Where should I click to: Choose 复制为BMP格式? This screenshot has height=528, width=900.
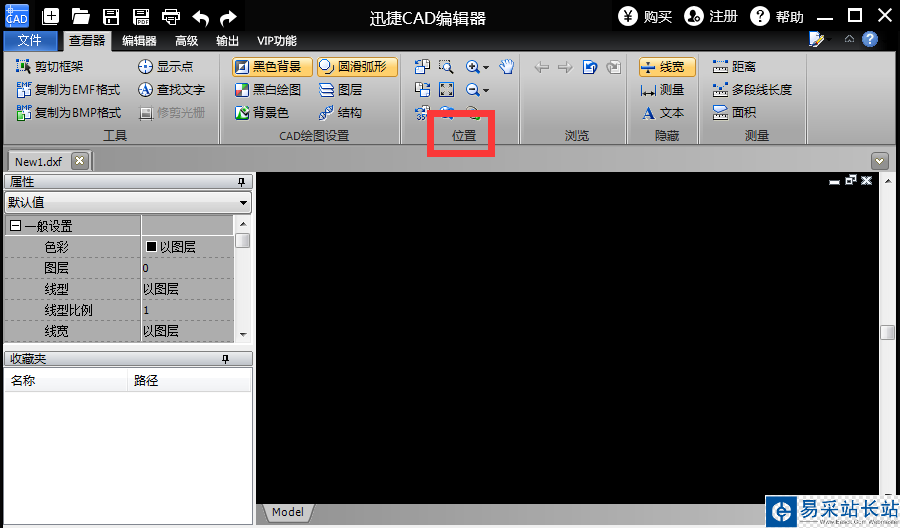(68, 112)
